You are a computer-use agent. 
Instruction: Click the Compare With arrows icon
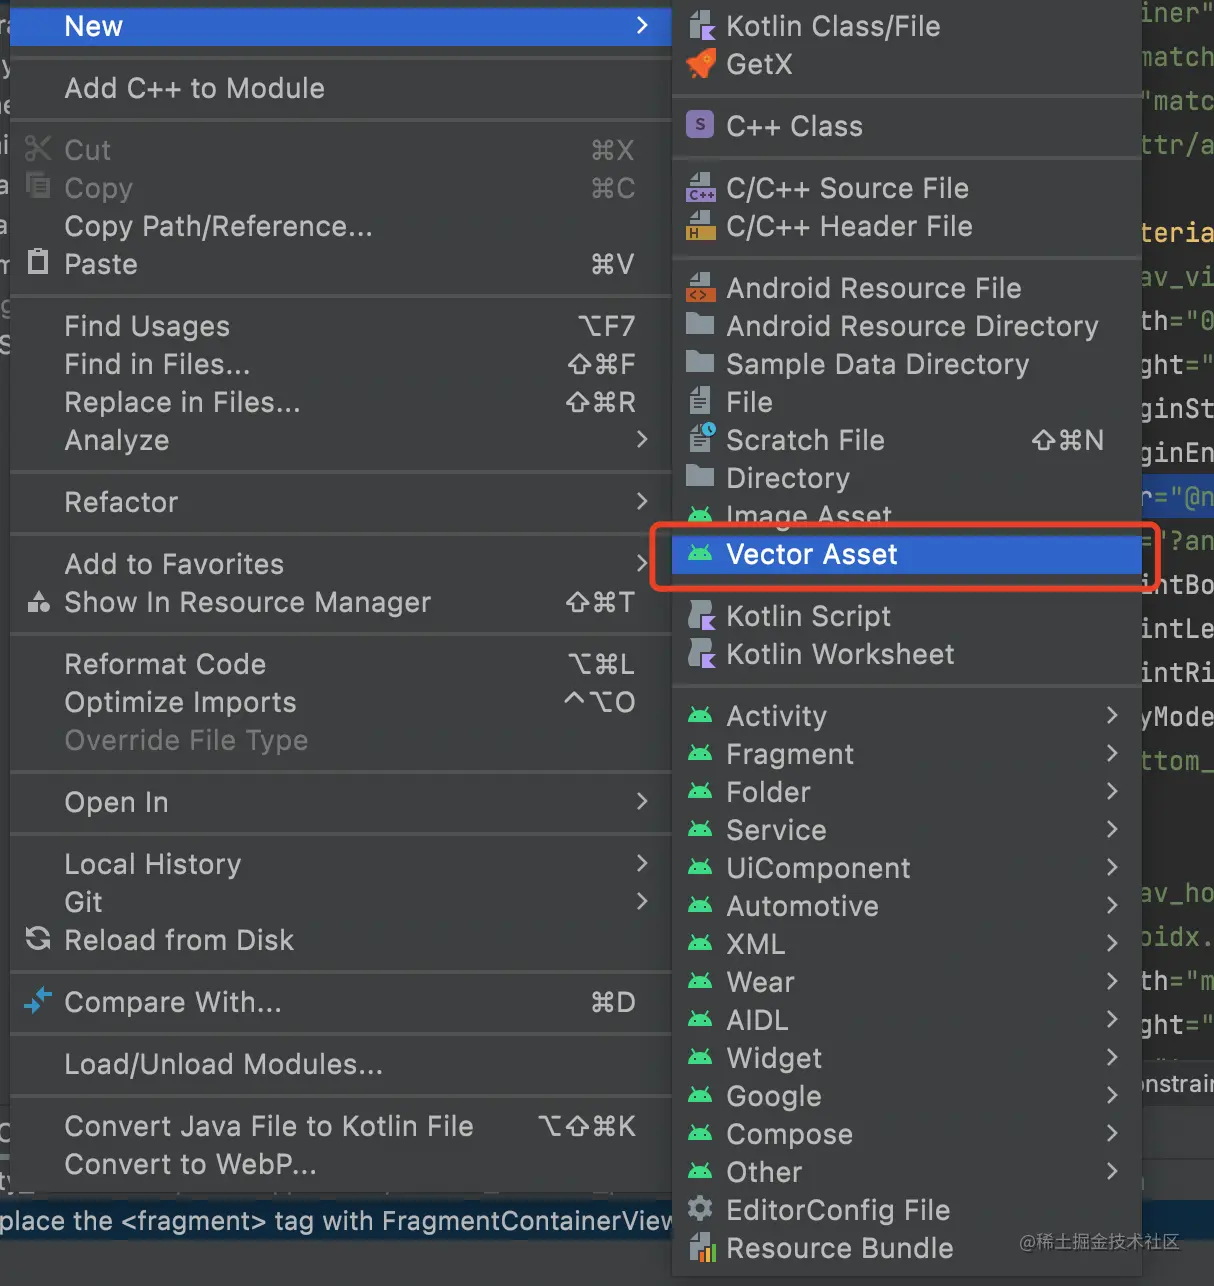click(x=38, y=1001)
